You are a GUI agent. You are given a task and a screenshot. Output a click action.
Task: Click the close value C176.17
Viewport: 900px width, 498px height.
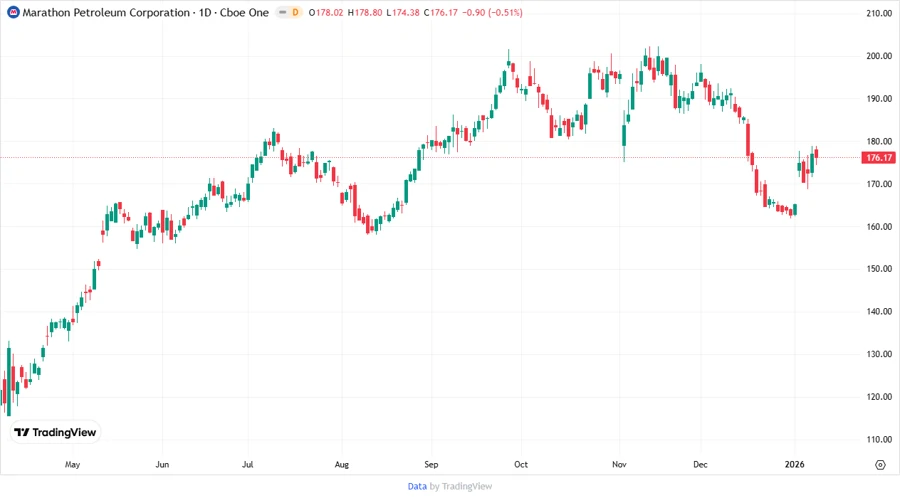point(441,12)
